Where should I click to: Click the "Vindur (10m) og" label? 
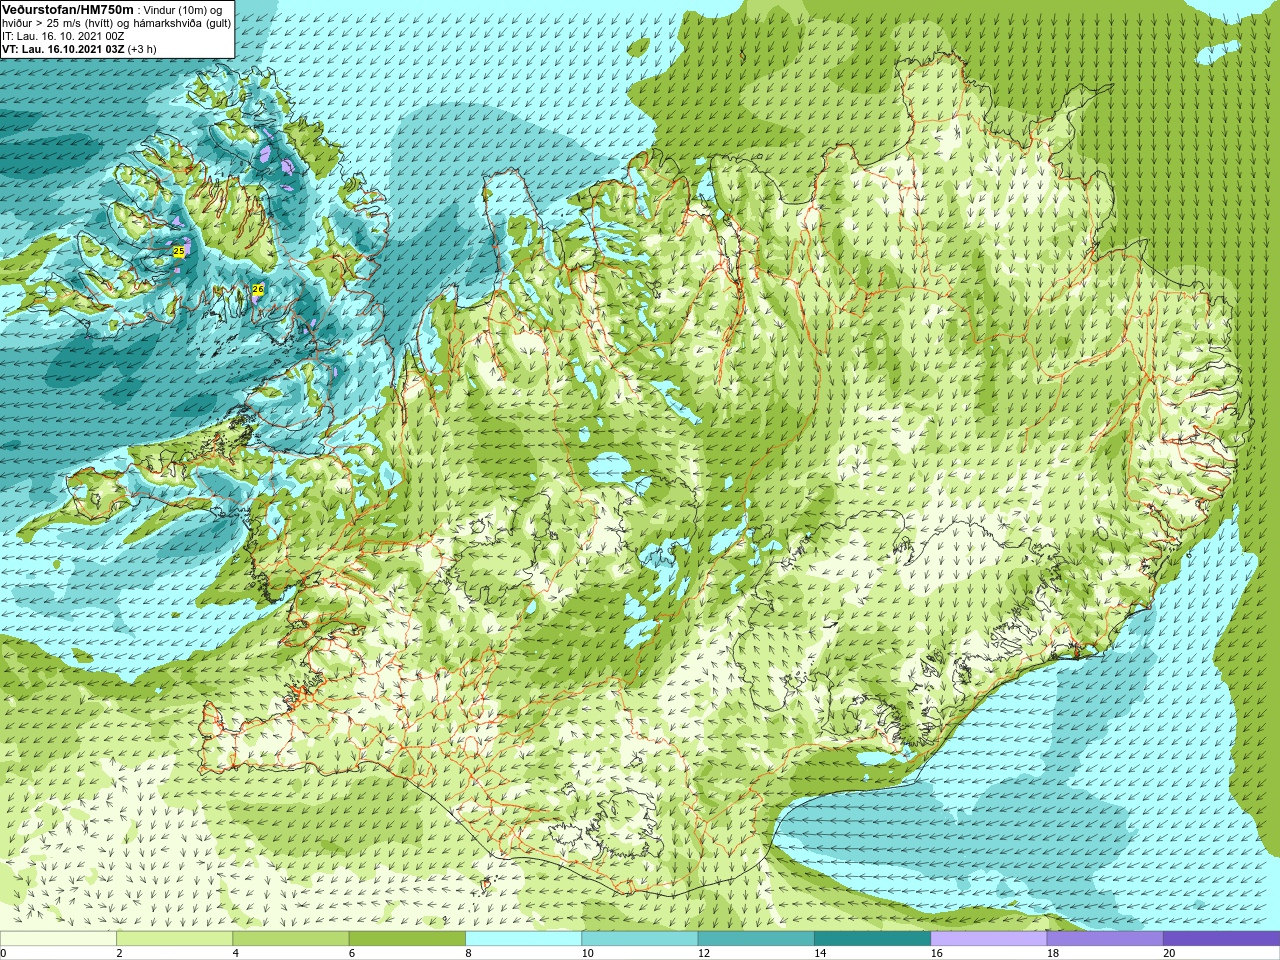point(183,10)
